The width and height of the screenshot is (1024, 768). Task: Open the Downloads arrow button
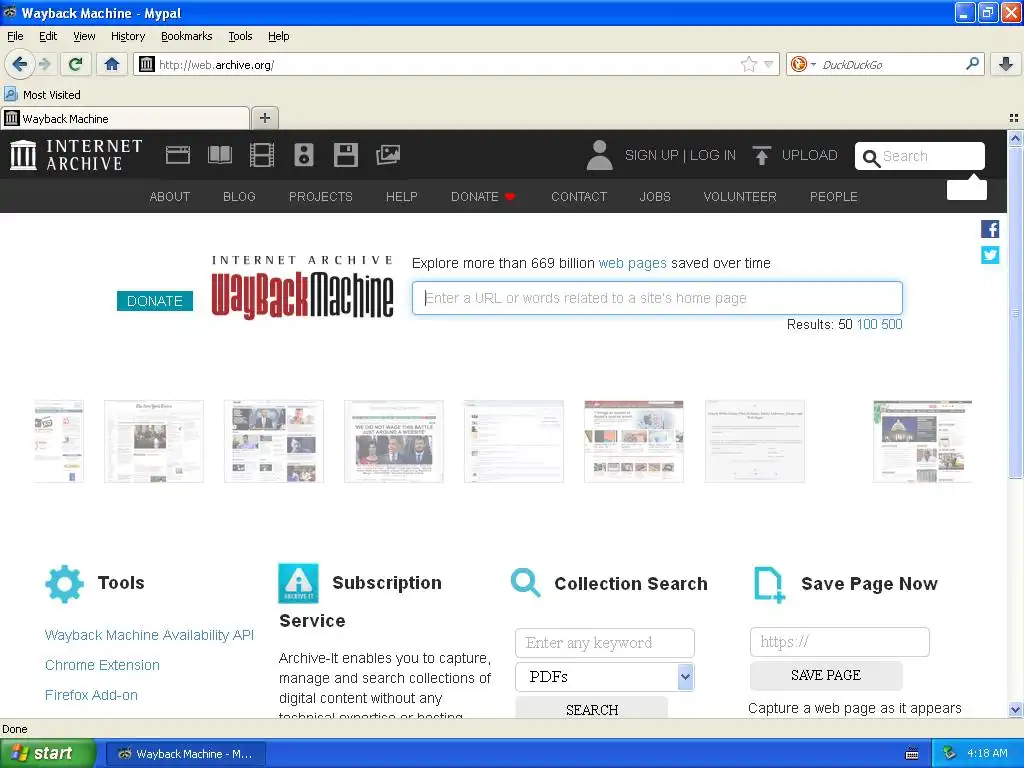(x=1006, y=64)
